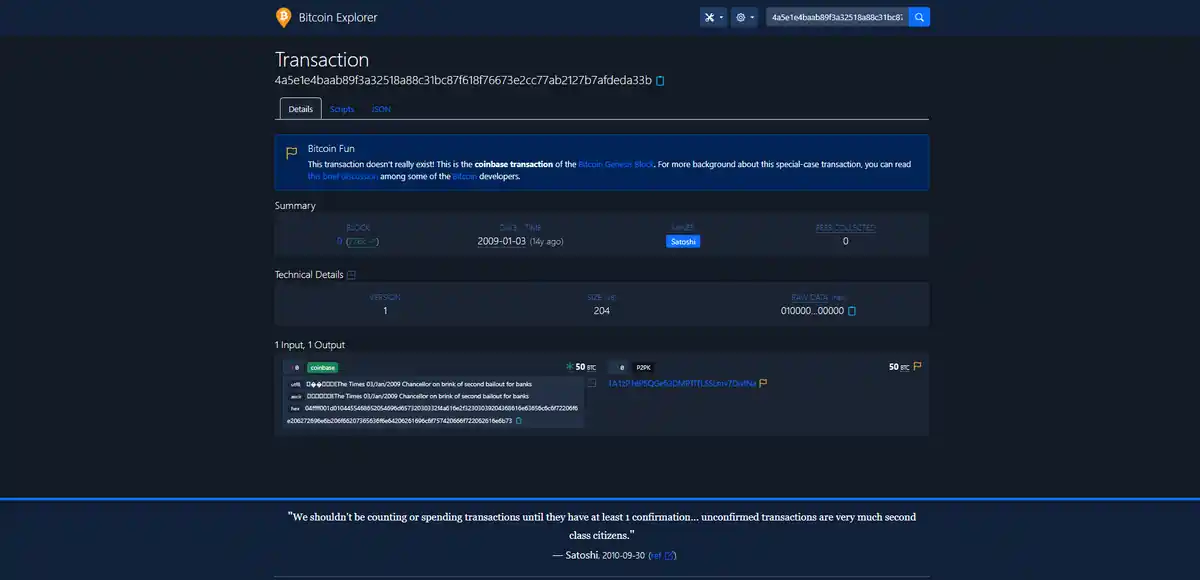Open the settings gear dropdown
This screenshot has height=580, width=1200.
[744, 17]
